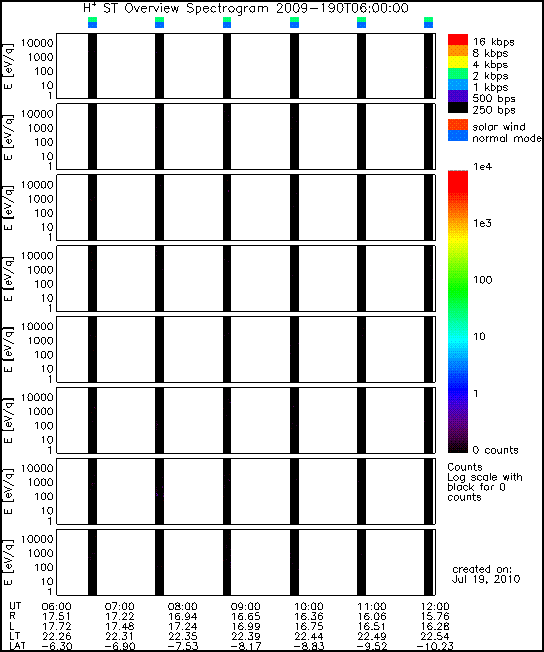The image size is (544, 652).
Task: Click the spectrogram title text
Action: [246, 8]
